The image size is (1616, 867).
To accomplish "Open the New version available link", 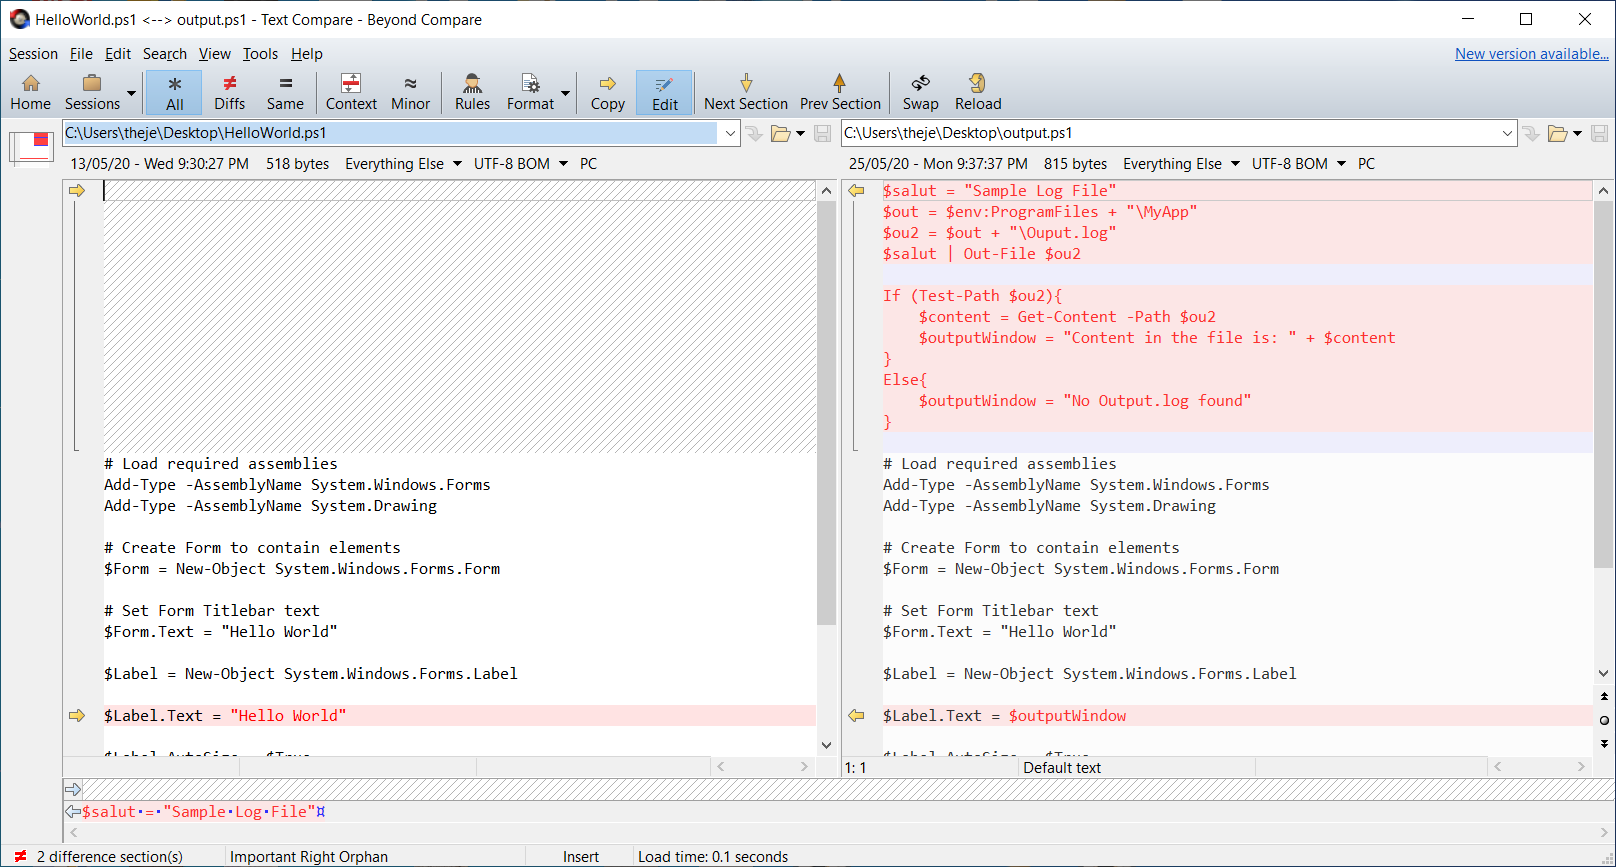I will 1531,54.
